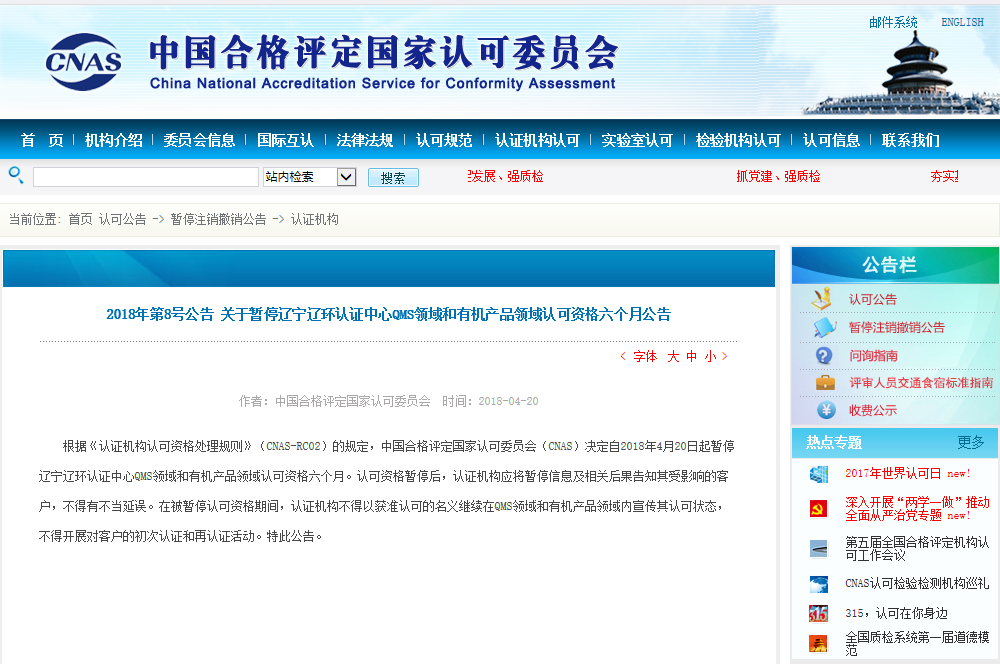Set font size to 小
This screenshot has width=1000, height=664.
[710, 357]
